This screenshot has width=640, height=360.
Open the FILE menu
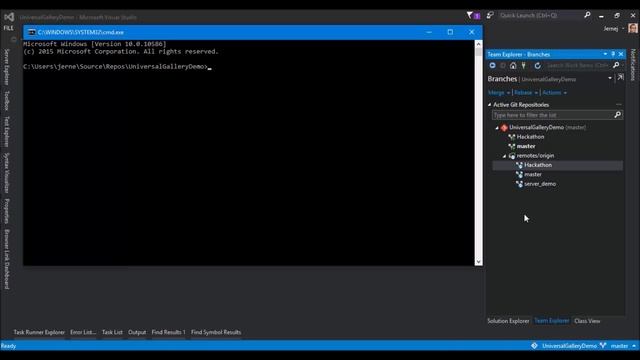pyautogui.click(x=9, y=28)
